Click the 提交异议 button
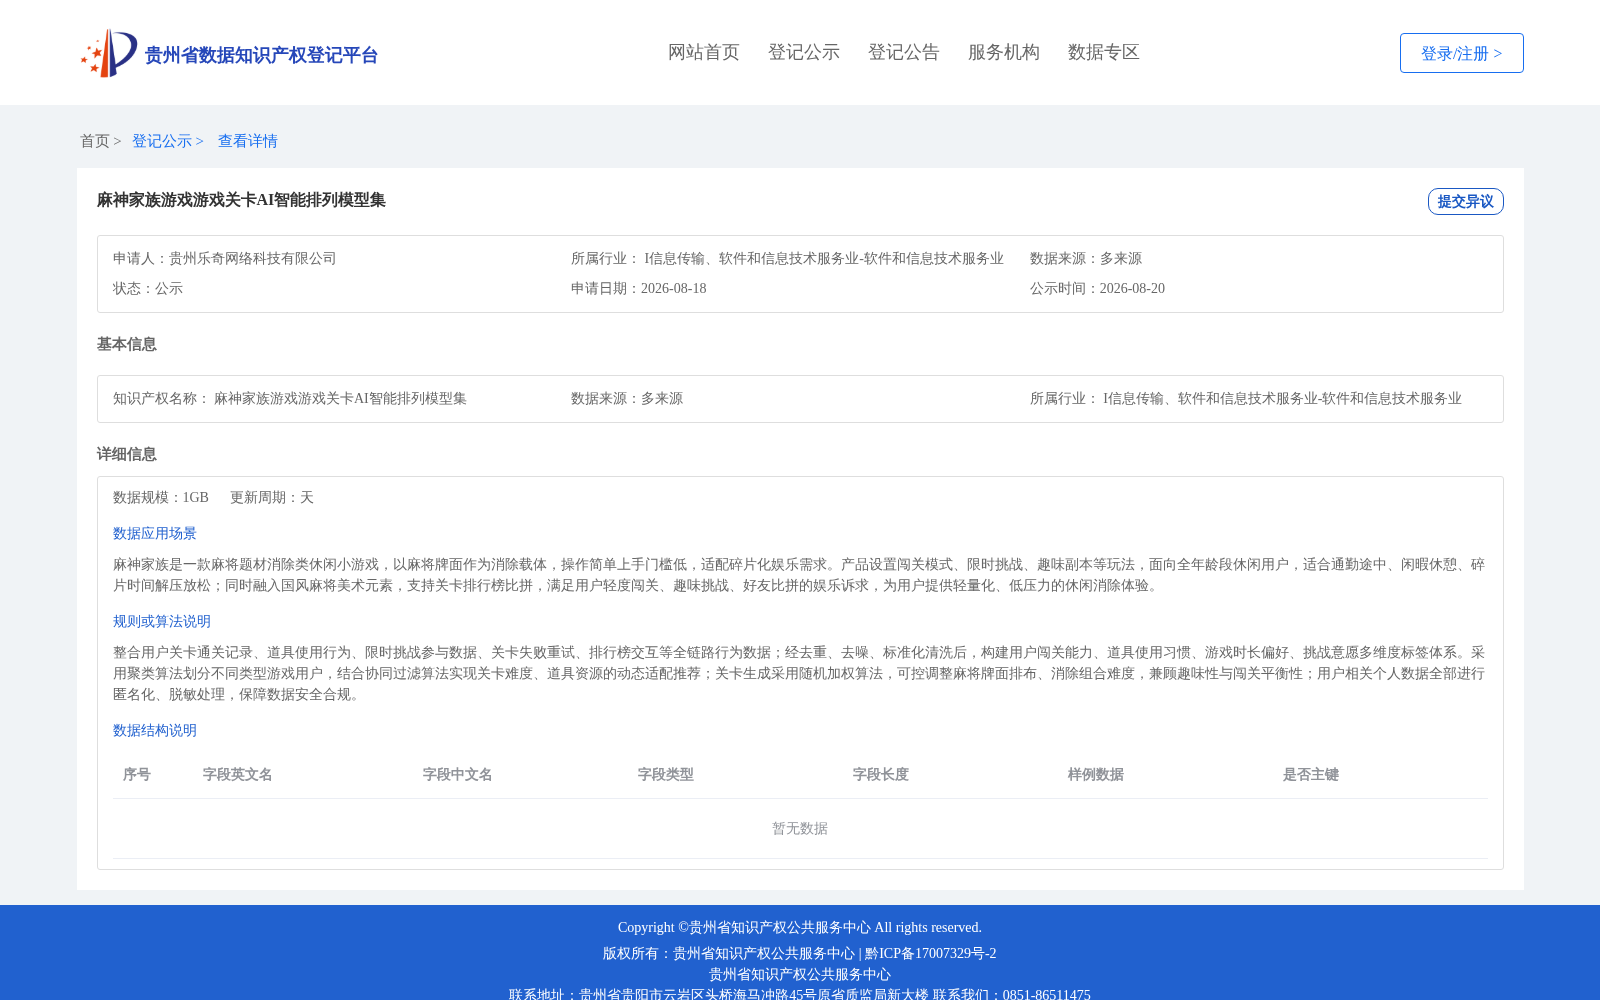Image resolution: width=1600 pixels, height=1000 pixels. [x=1466, y=201]
